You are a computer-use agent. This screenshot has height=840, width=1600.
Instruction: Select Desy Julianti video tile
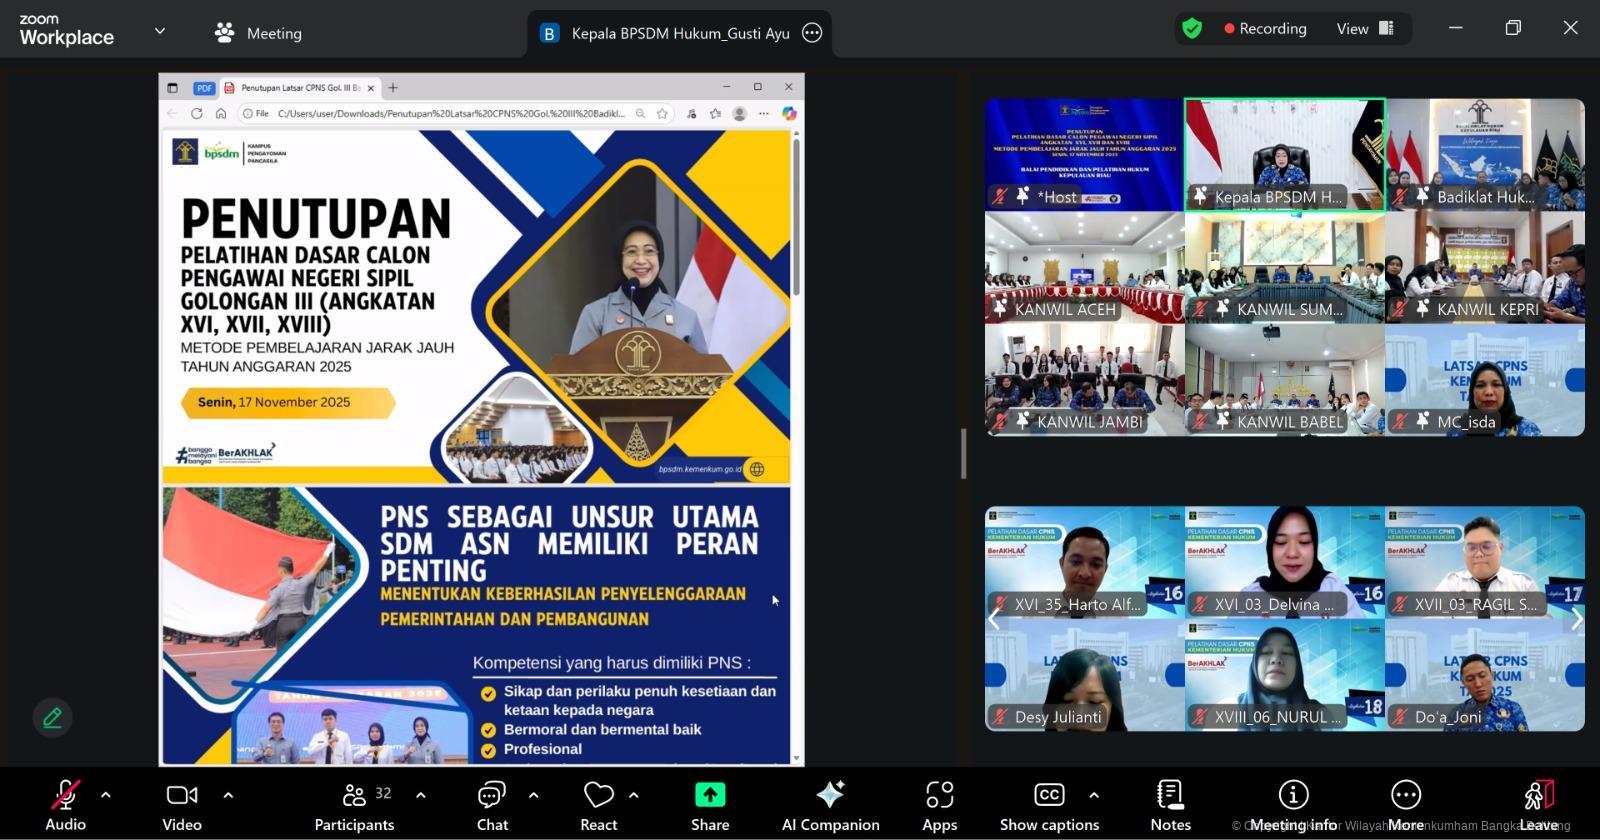click(x=1084, y=675)
